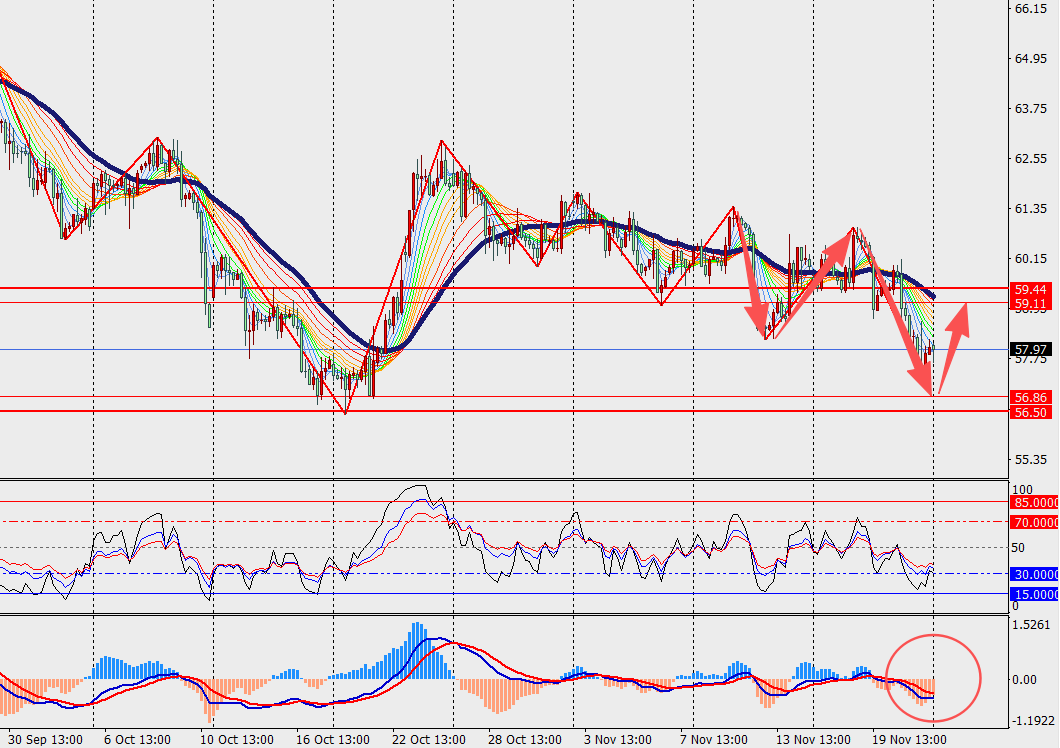Select the 1.5261 MACD scale label

tap(1032, 625)
